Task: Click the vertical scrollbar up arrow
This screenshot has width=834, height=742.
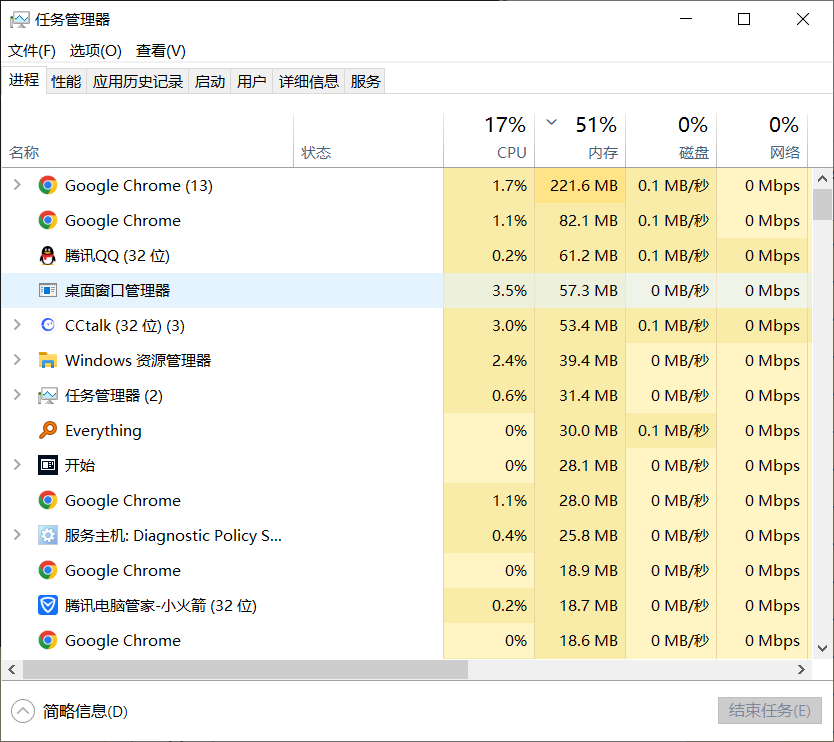Action: pyautogui.click(x=822, y=179)
